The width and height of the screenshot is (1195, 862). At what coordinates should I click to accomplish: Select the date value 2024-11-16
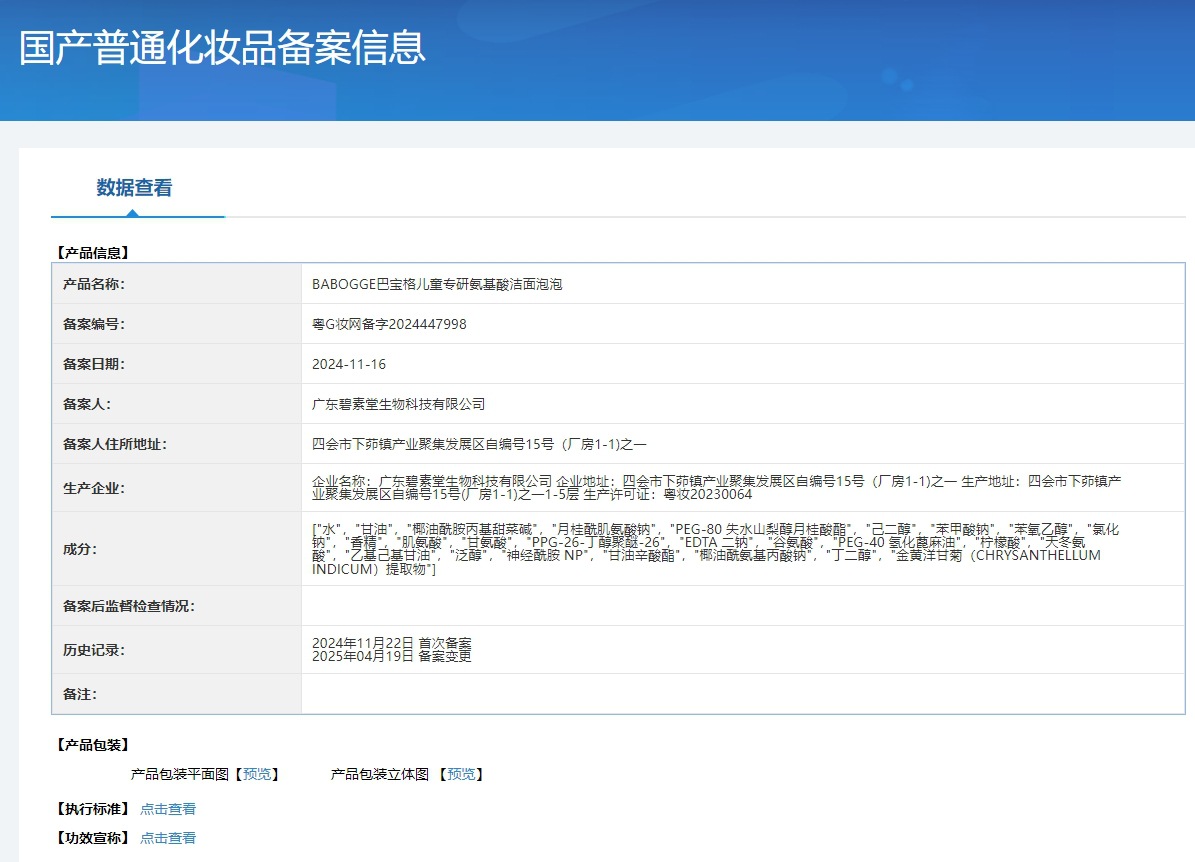coord(349,364)
